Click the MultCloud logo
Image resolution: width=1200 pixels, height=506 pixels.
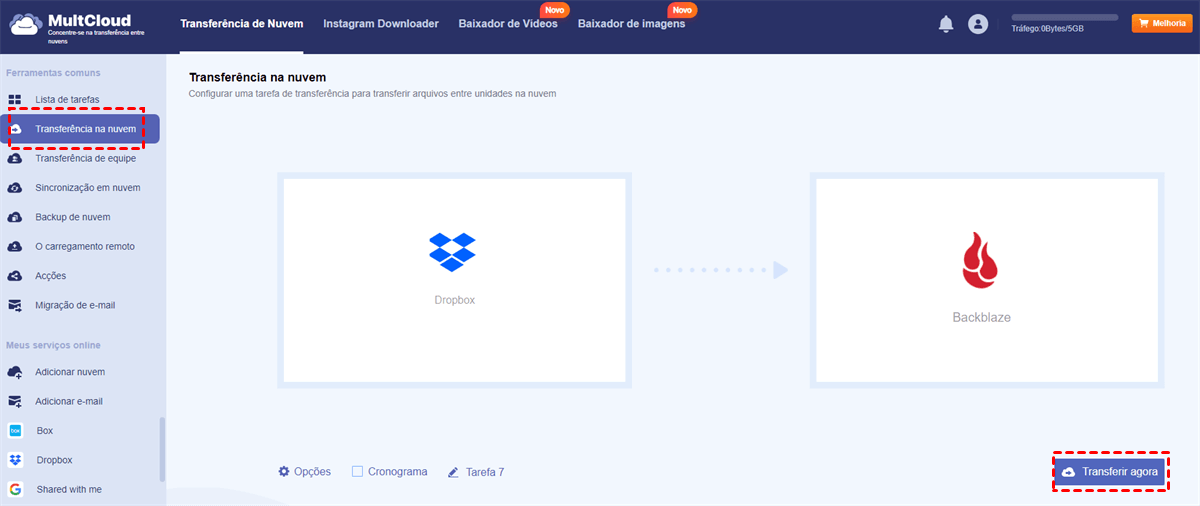pyautogui.click(x=75, y=24)
